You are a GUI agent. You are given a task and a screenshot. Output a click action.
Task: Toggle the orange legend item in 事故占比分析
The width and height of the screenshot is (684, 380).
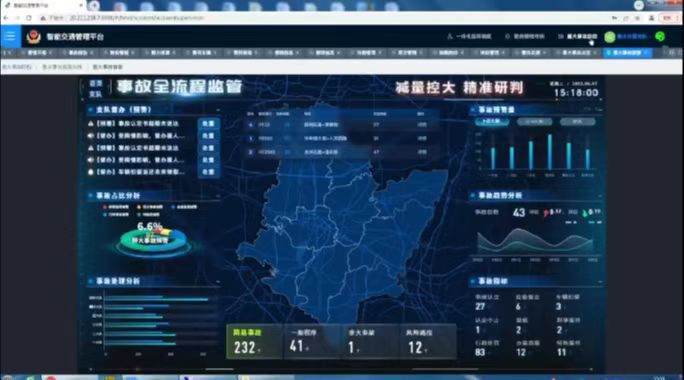(x=139, y=207)
